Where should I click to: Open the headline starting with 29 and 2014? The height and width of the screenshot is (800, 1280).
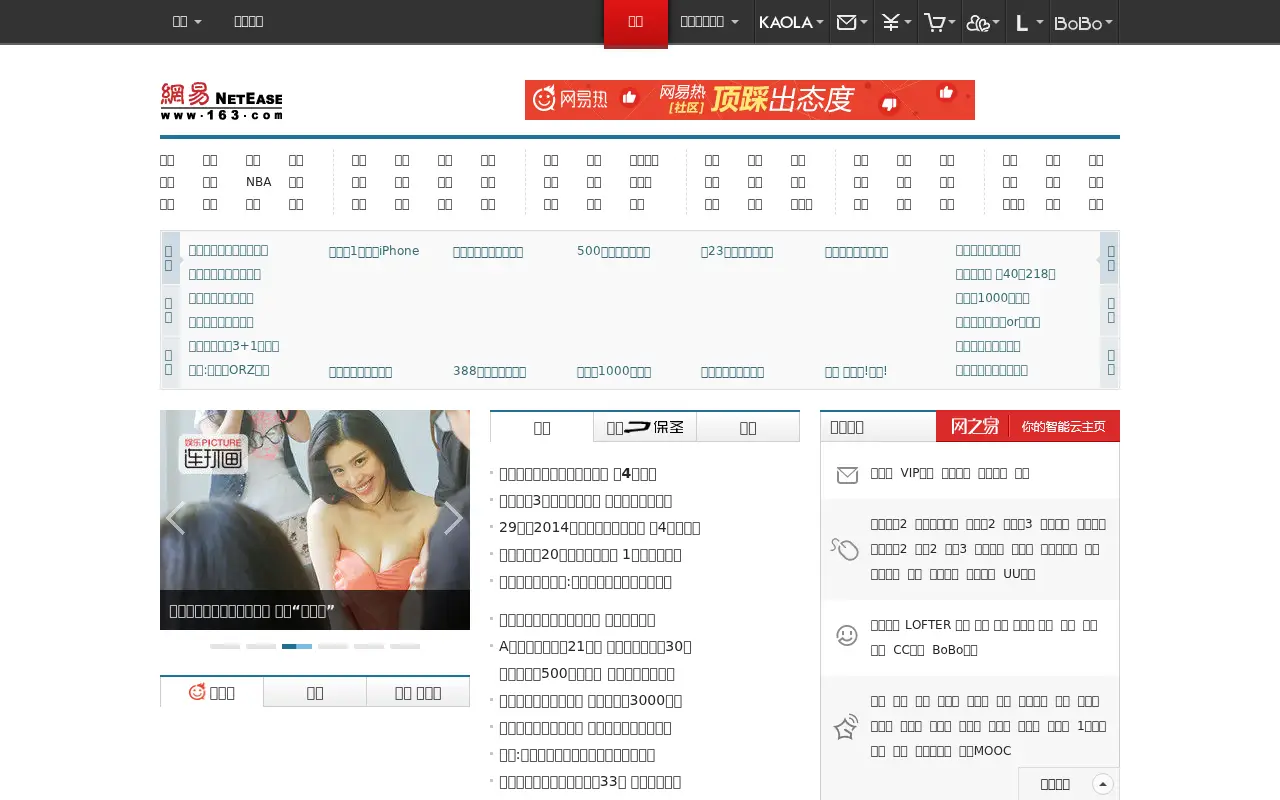[600, 528]
